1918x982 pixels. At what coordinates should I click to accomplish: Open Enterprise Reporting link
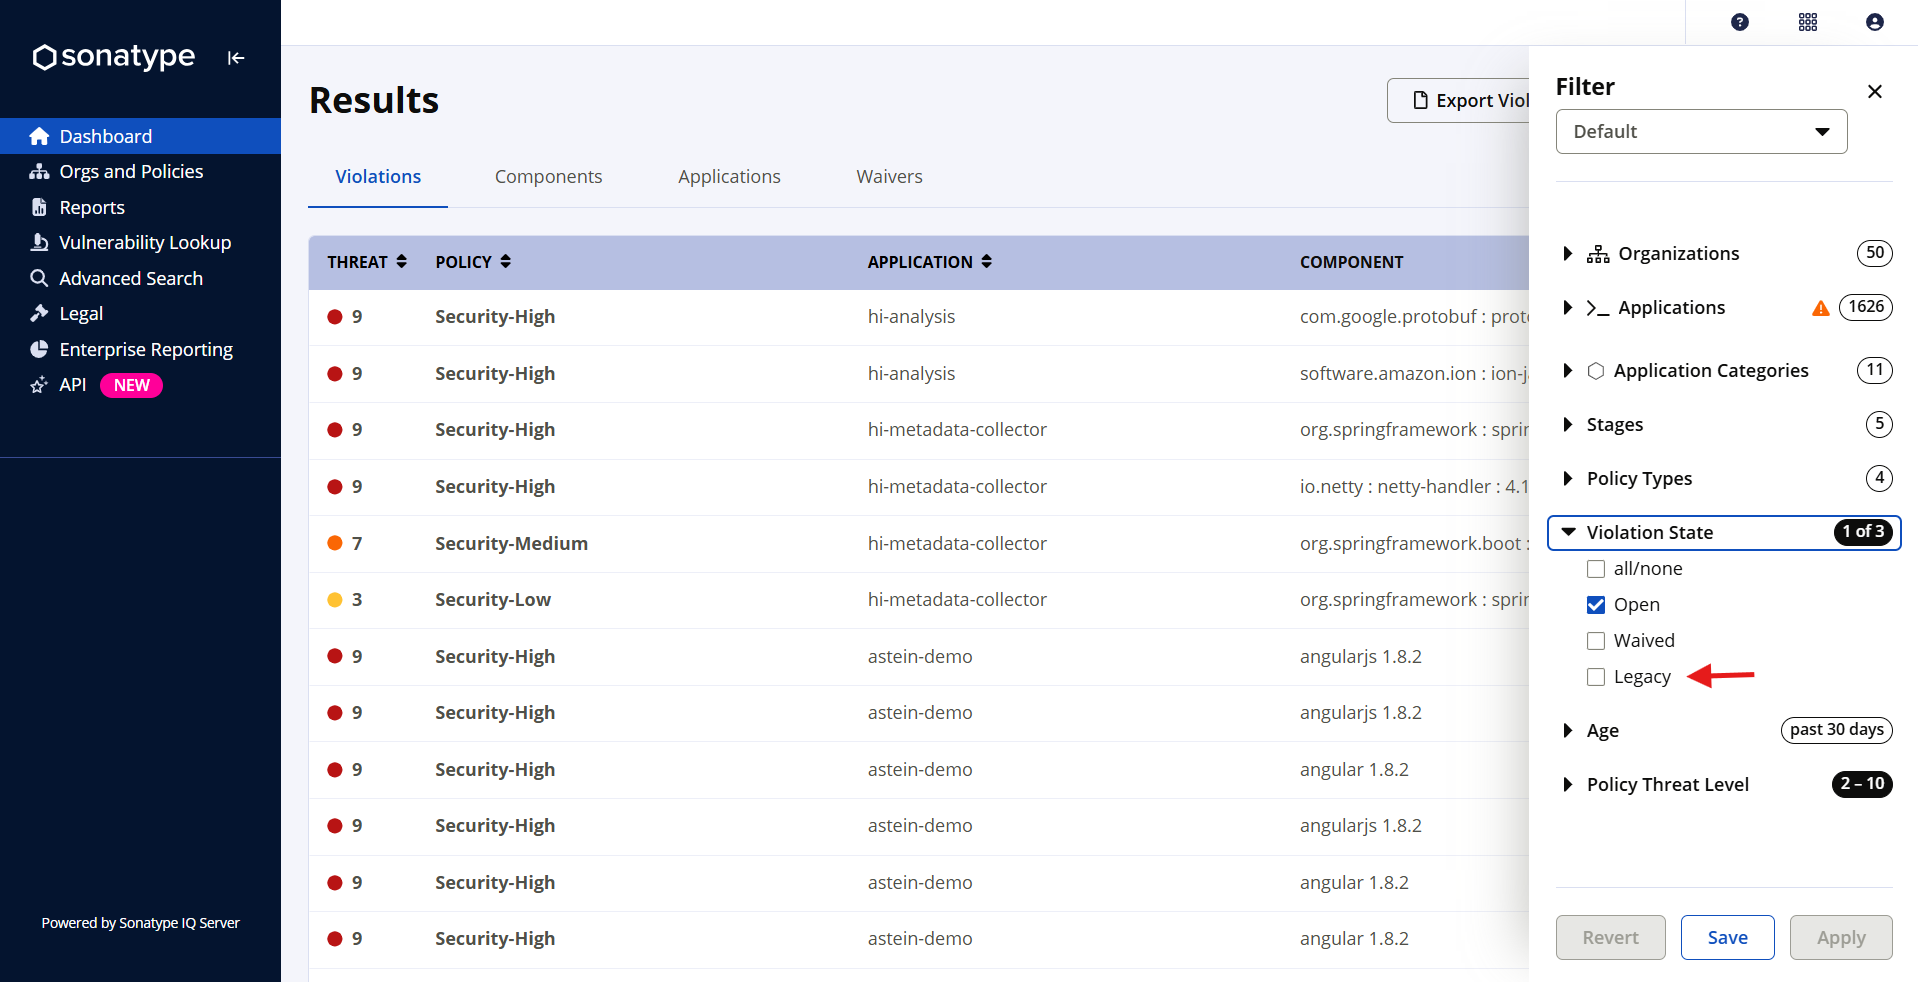[x=146, y=350]
